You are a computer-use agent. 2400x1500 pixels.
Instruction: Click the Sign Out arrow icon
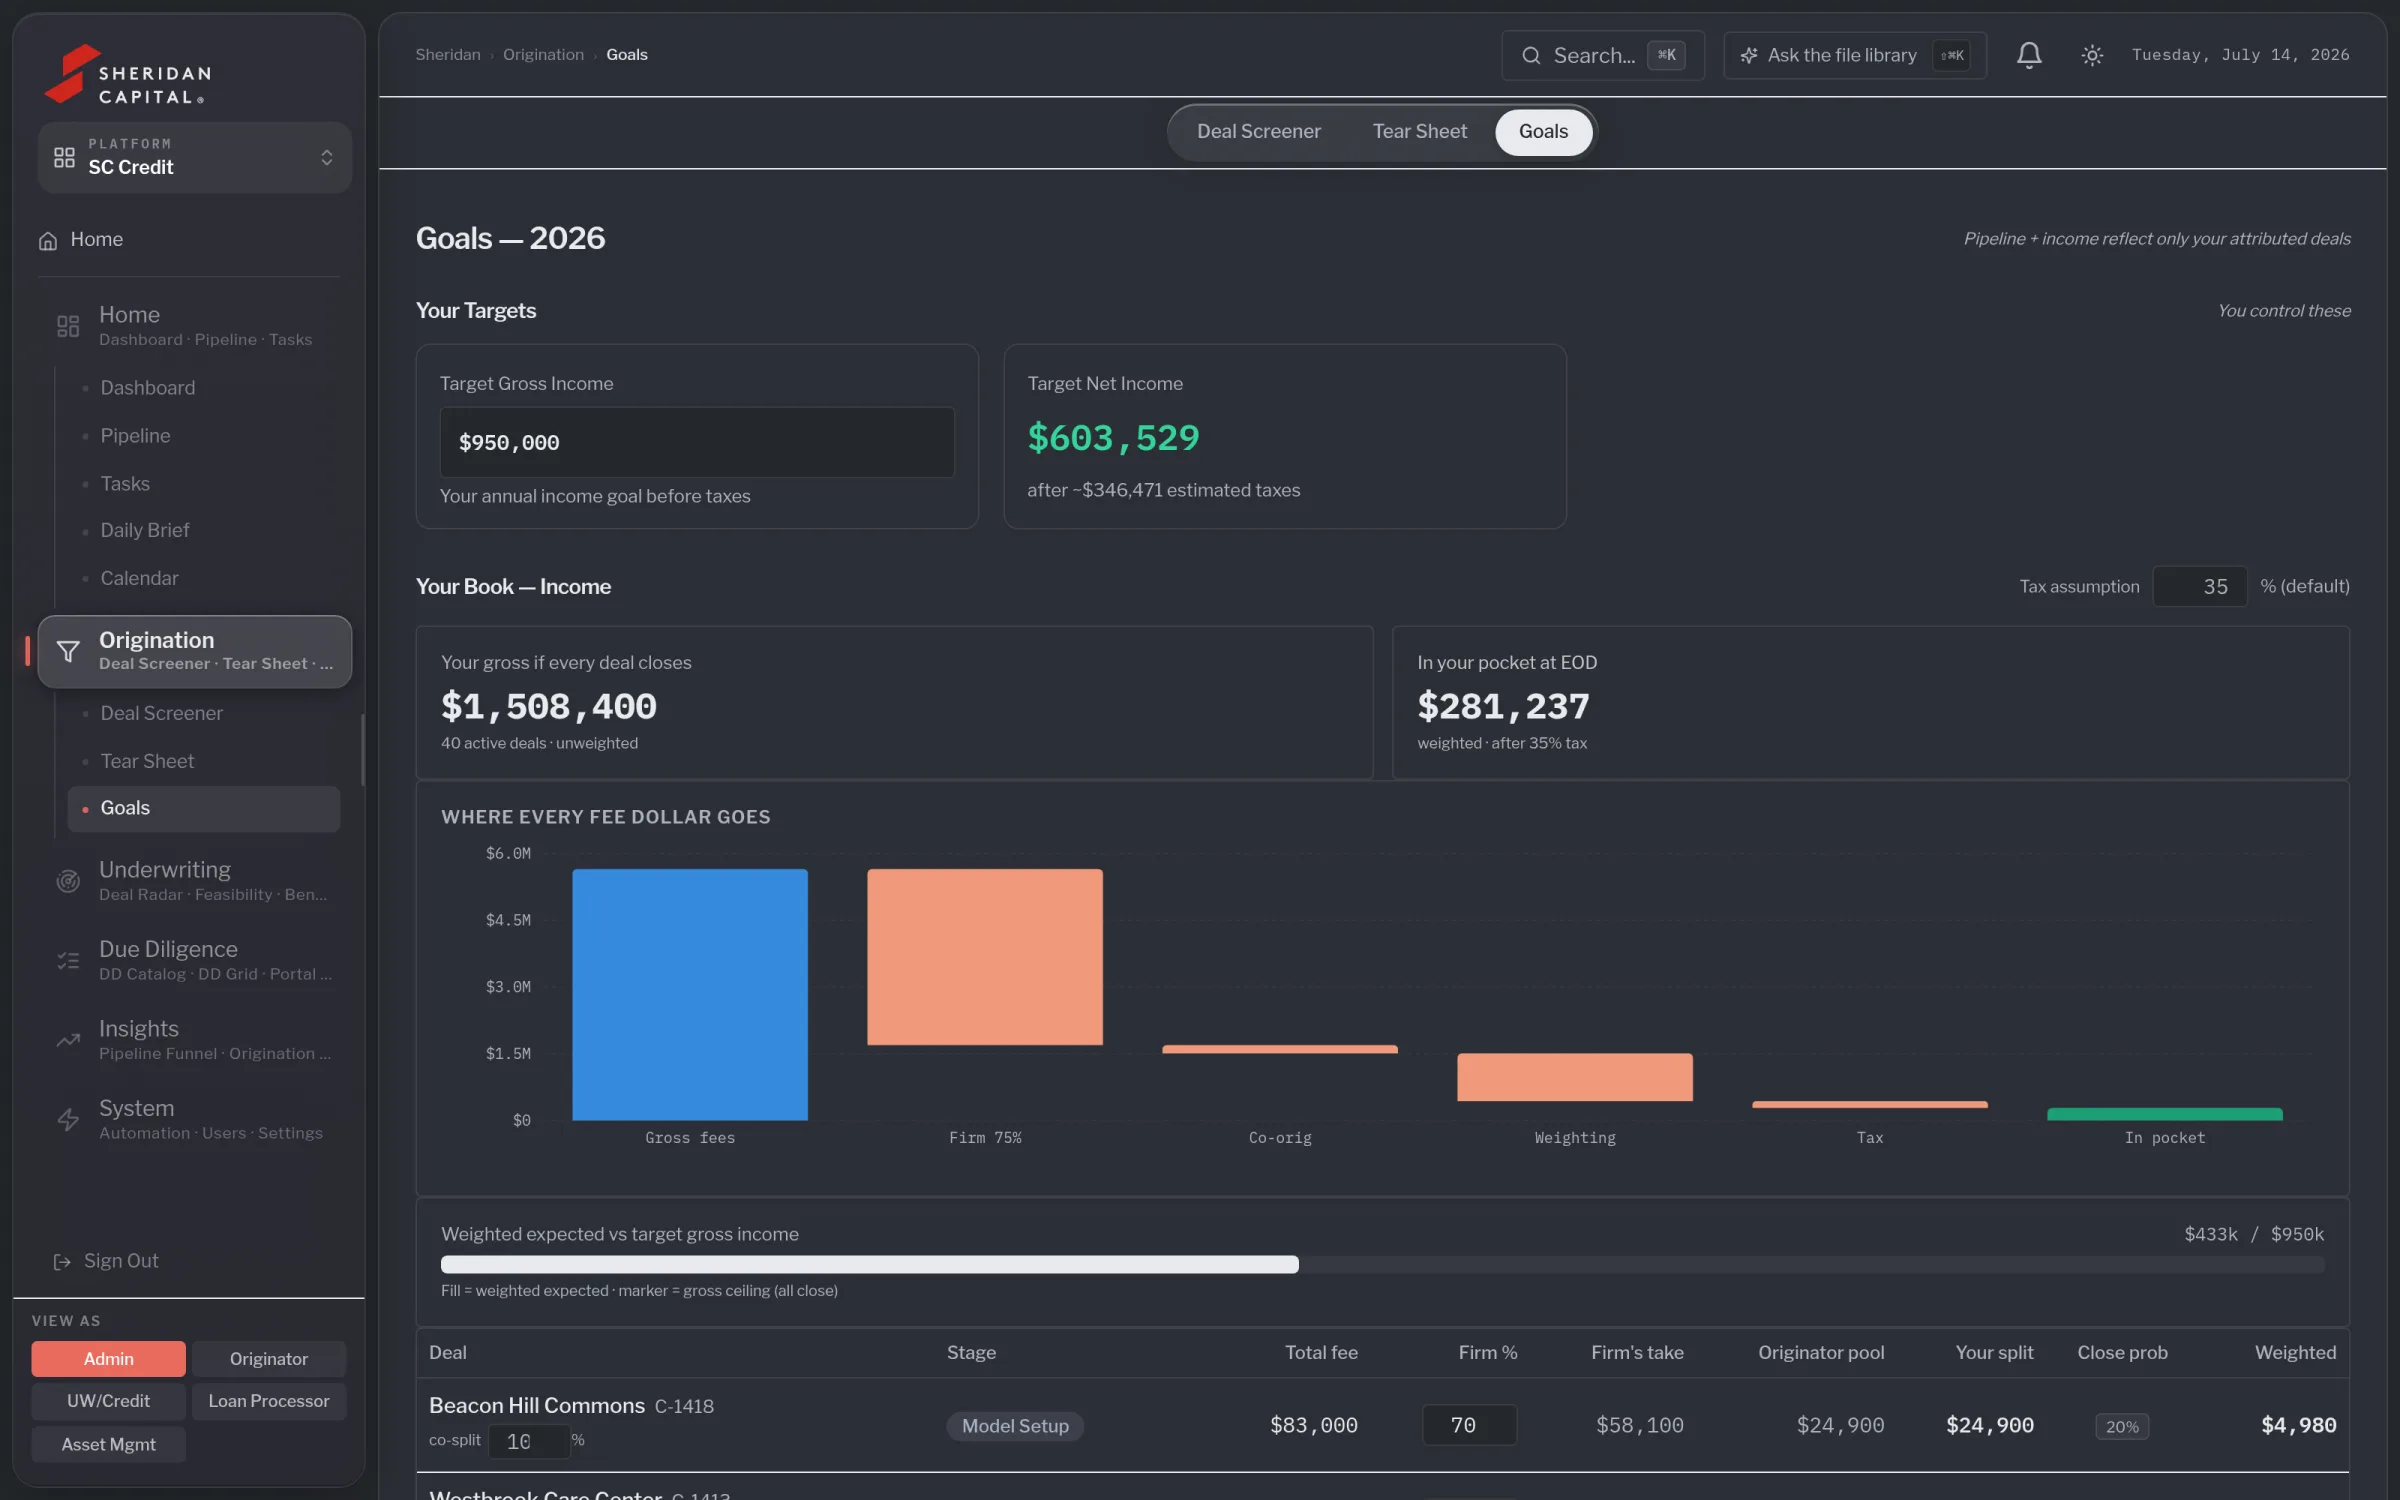click(x=62, y=1261)
